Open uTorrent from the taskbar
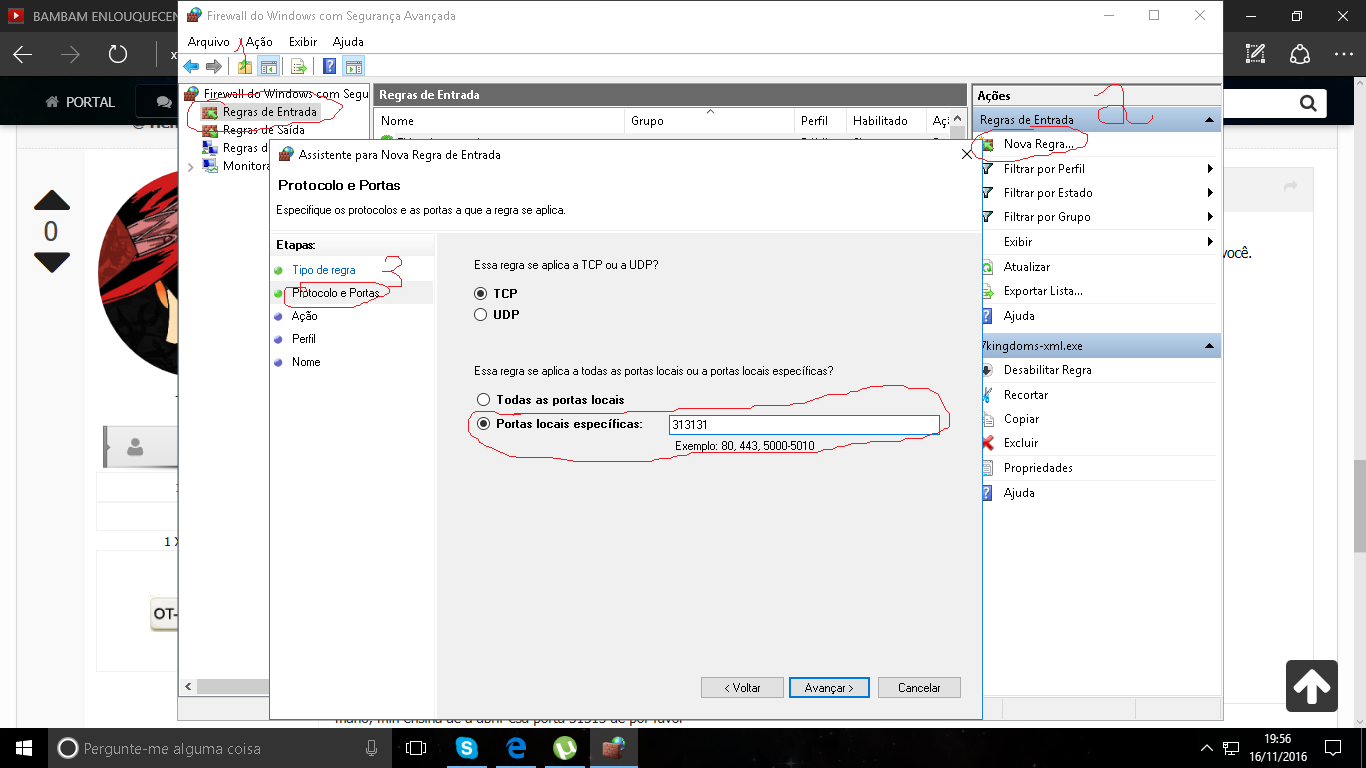The width and height of the screenshot is (1366, 768). pos(565,747)
